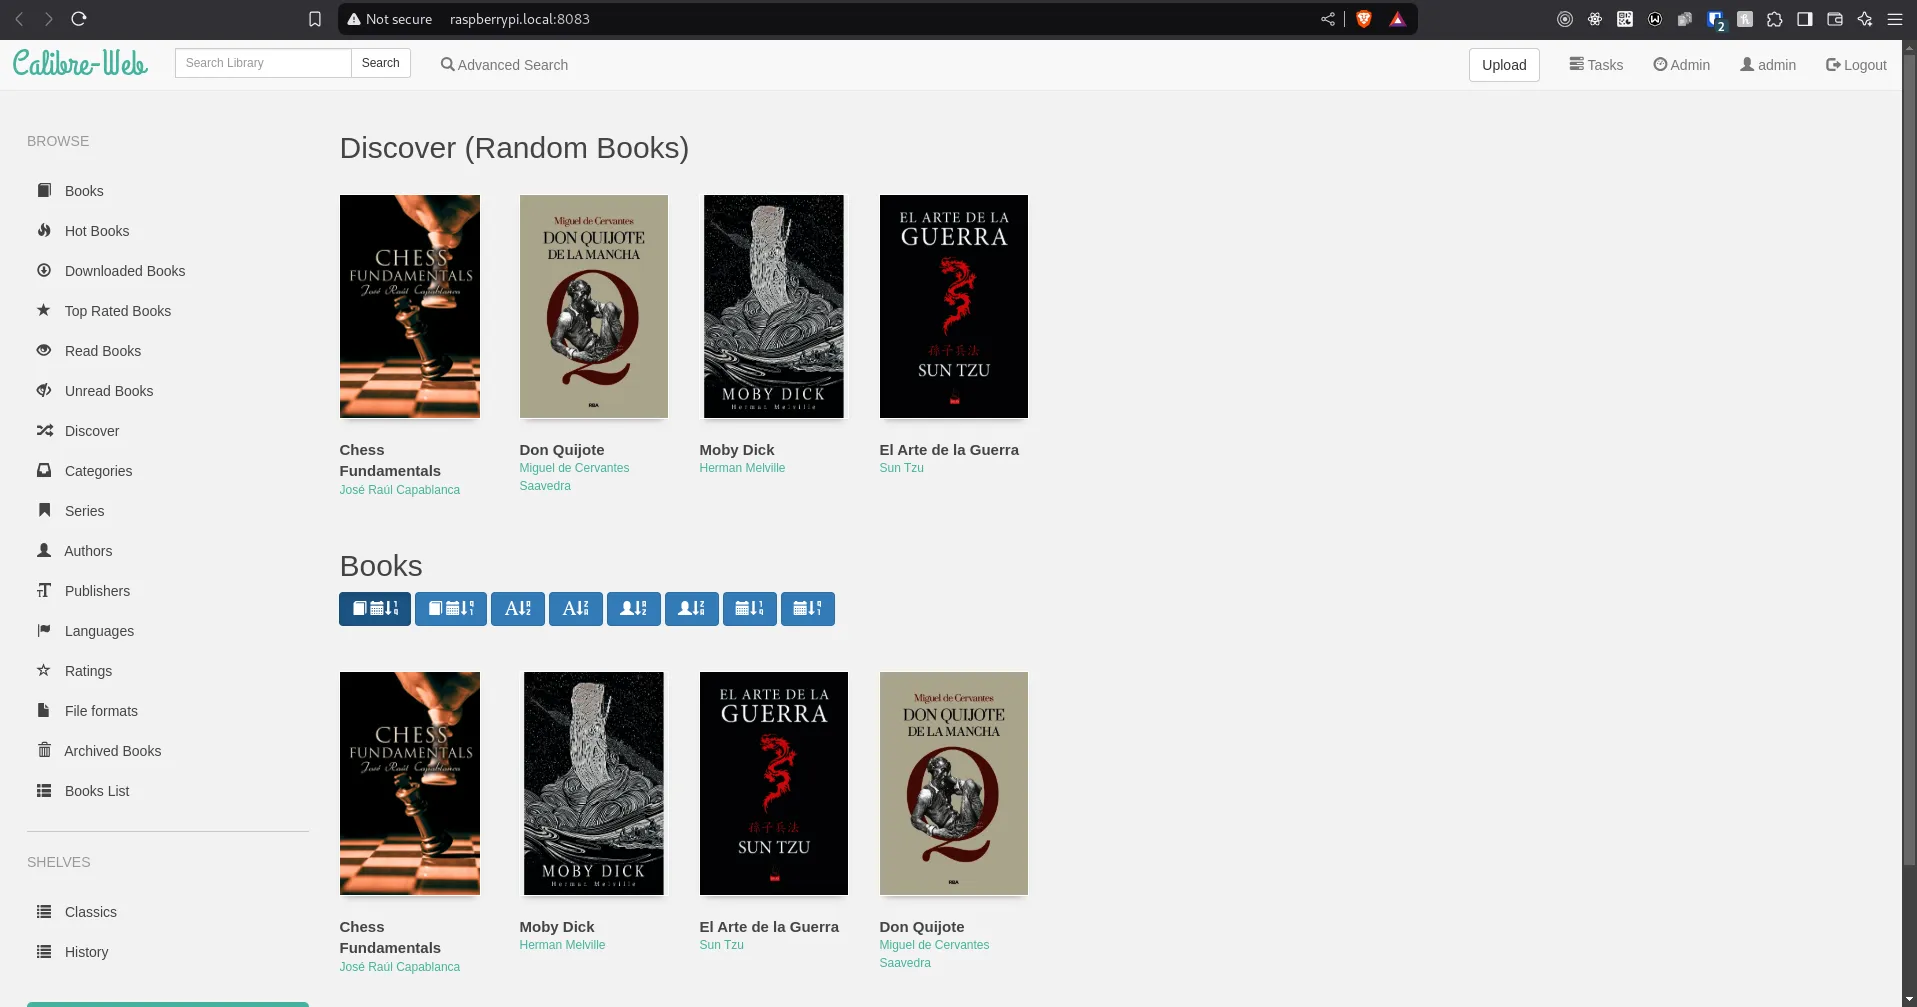Open Advanced Search

point(504,65)
